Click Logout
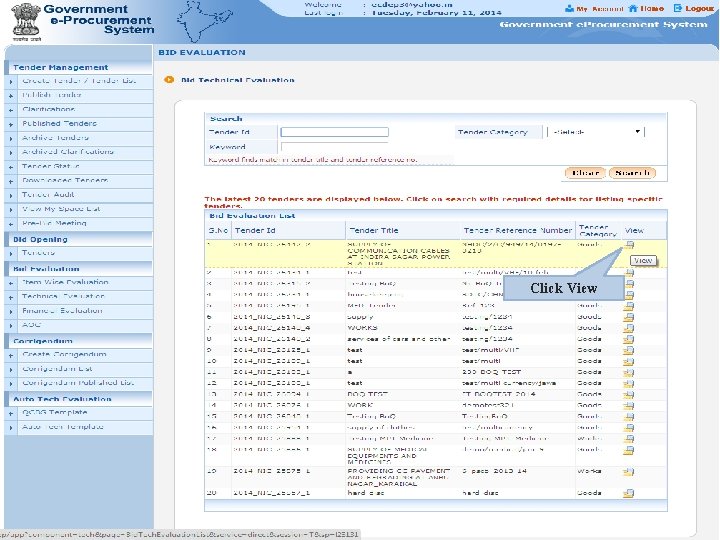Image resolution: width=720 pixels, height=540 pixels. click(x=694, y=9)
